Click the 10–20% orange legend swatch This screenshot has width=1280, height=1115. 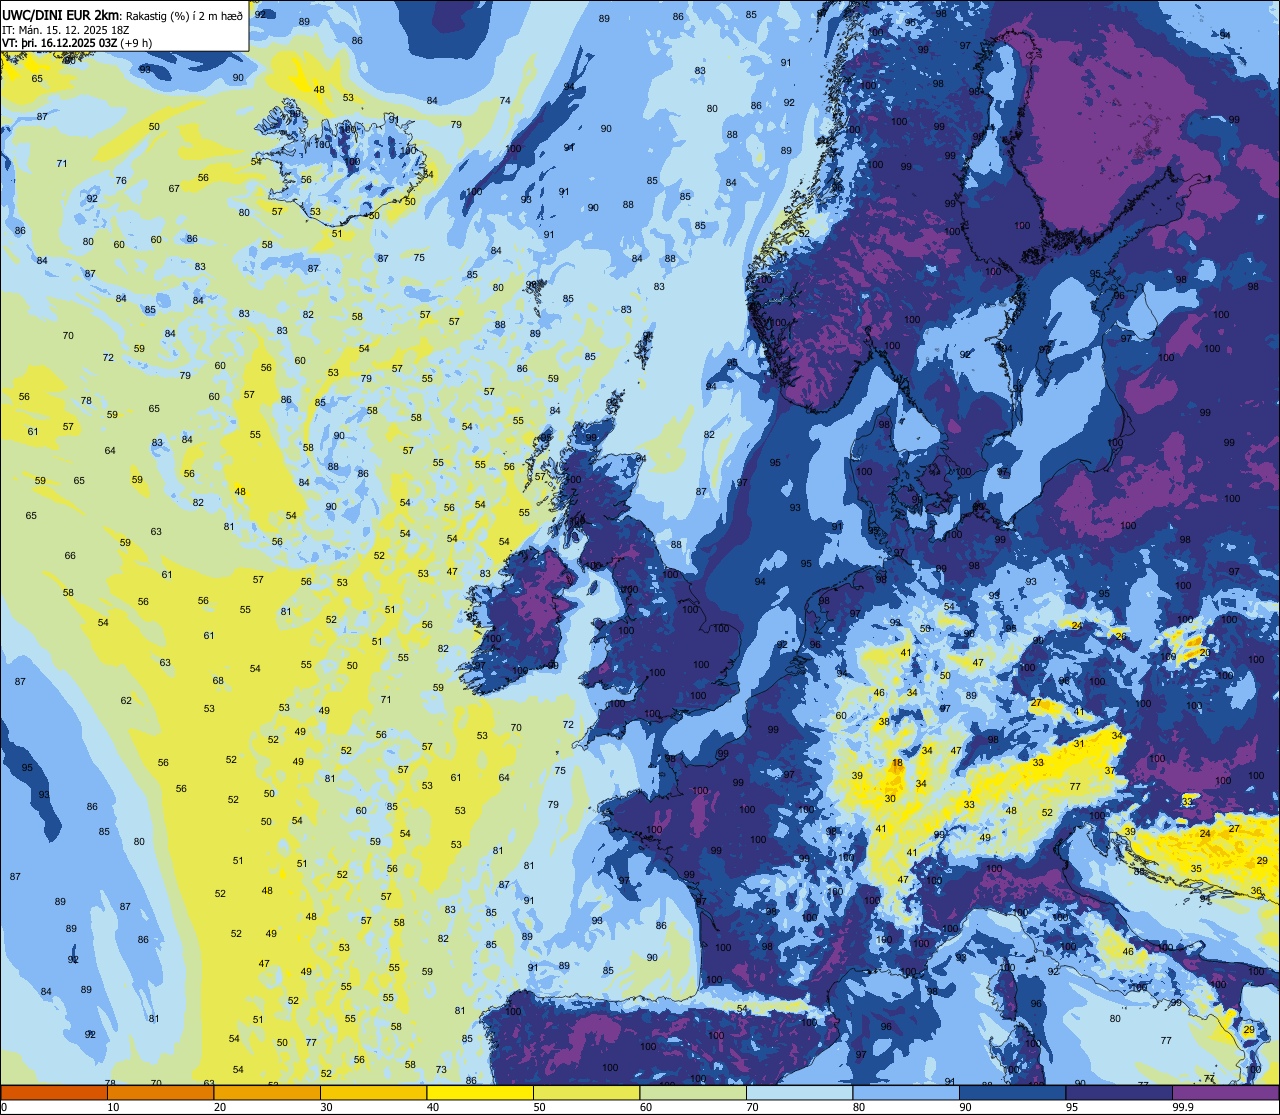(161, 1093)
